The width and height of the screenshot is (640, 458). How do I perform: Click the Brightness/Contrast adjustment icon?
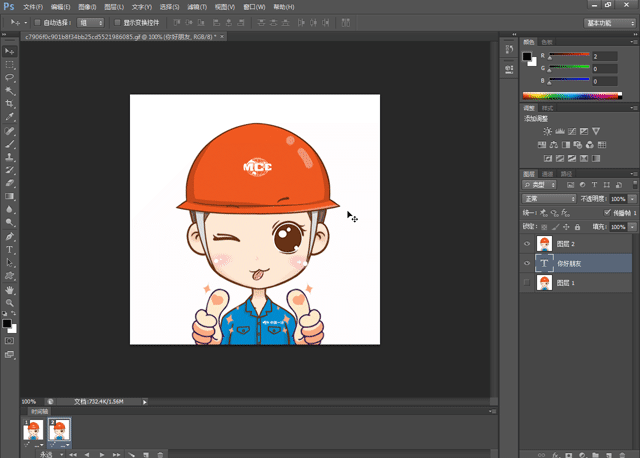(x=547, y=131)
